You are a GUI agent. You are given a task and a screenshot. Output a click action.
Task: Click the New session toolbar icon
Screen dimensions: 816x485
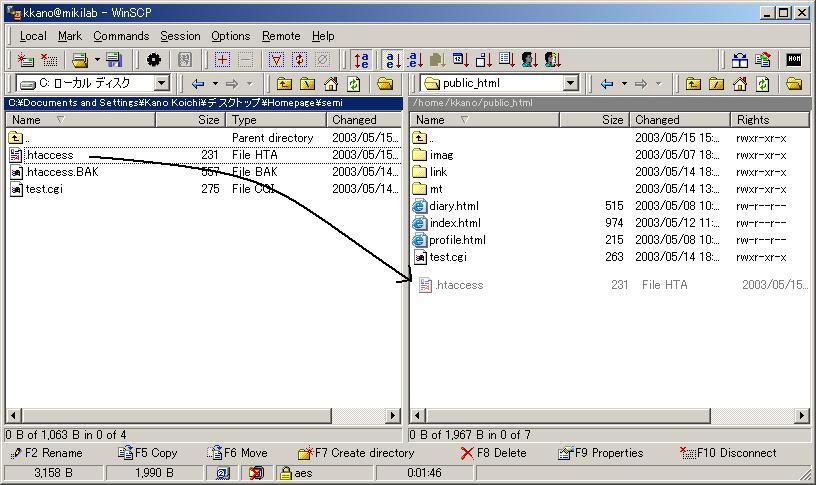(x=24, y=60)
